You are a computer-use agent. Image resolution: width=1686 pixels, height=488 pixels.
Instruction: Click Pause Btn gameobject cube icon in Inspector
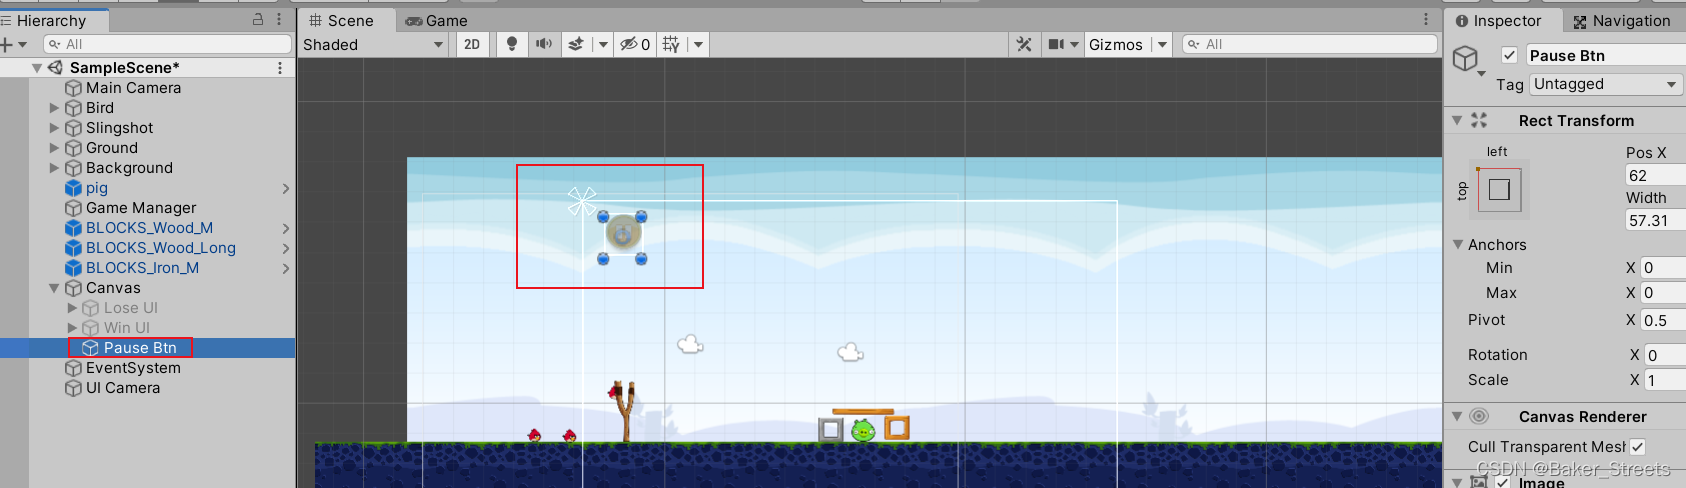tap(1466, 59)
